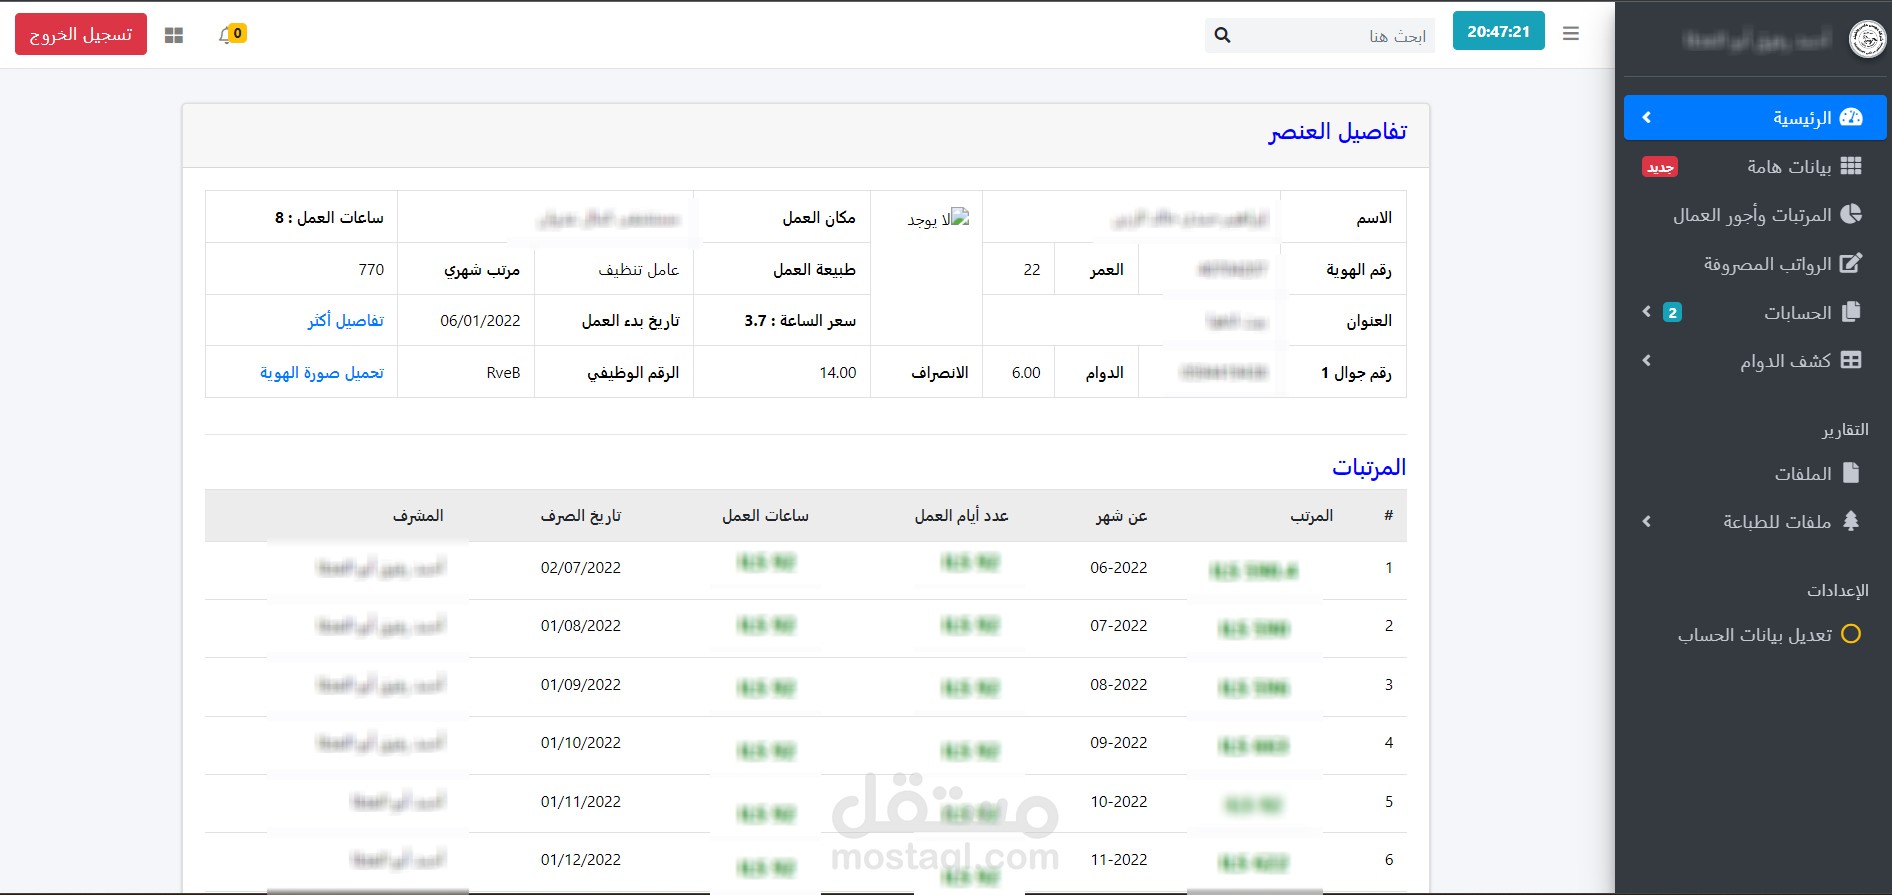Click the "العمر" label cell
The image size is (1892, 895).
click(x=1096, y=269)
